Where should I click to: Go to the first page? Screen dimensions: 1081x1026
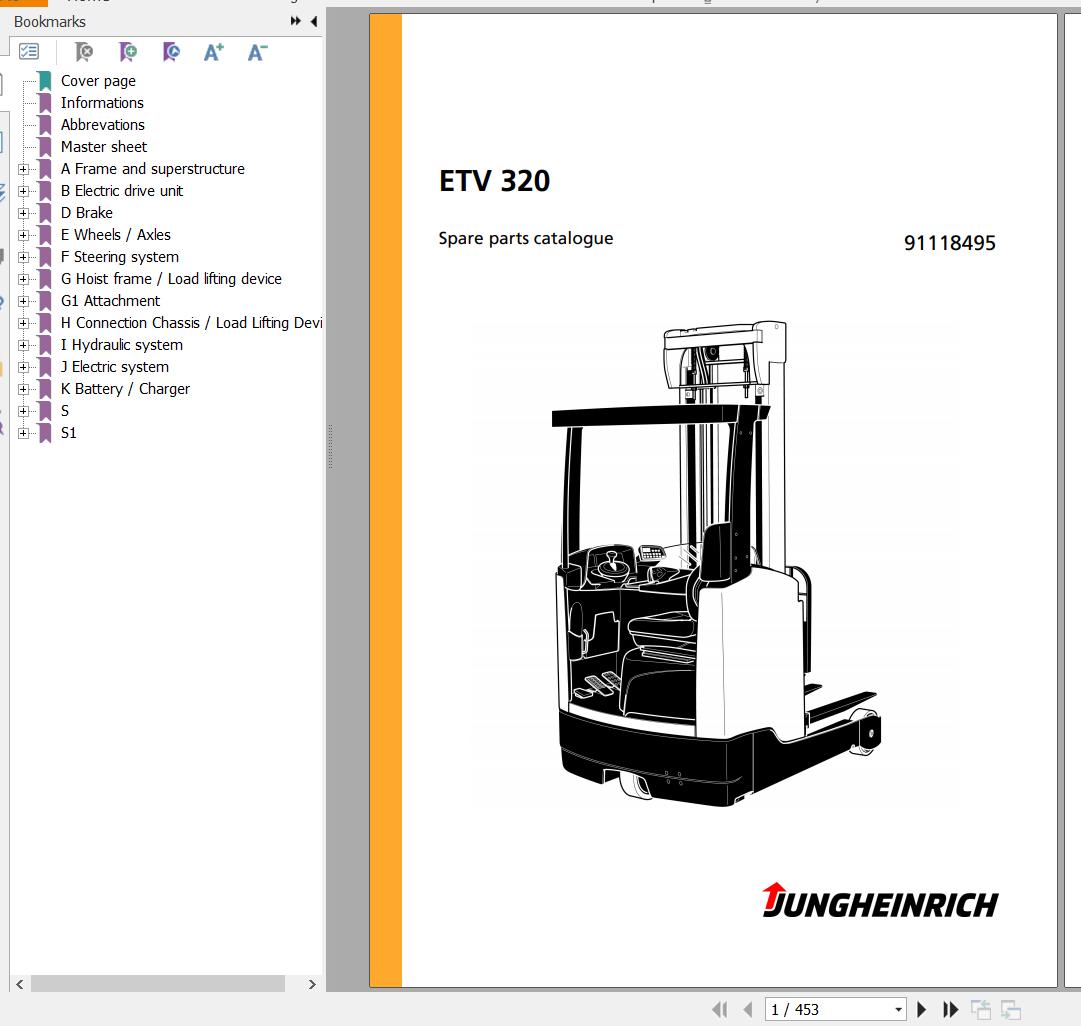tap(719, 1009)
